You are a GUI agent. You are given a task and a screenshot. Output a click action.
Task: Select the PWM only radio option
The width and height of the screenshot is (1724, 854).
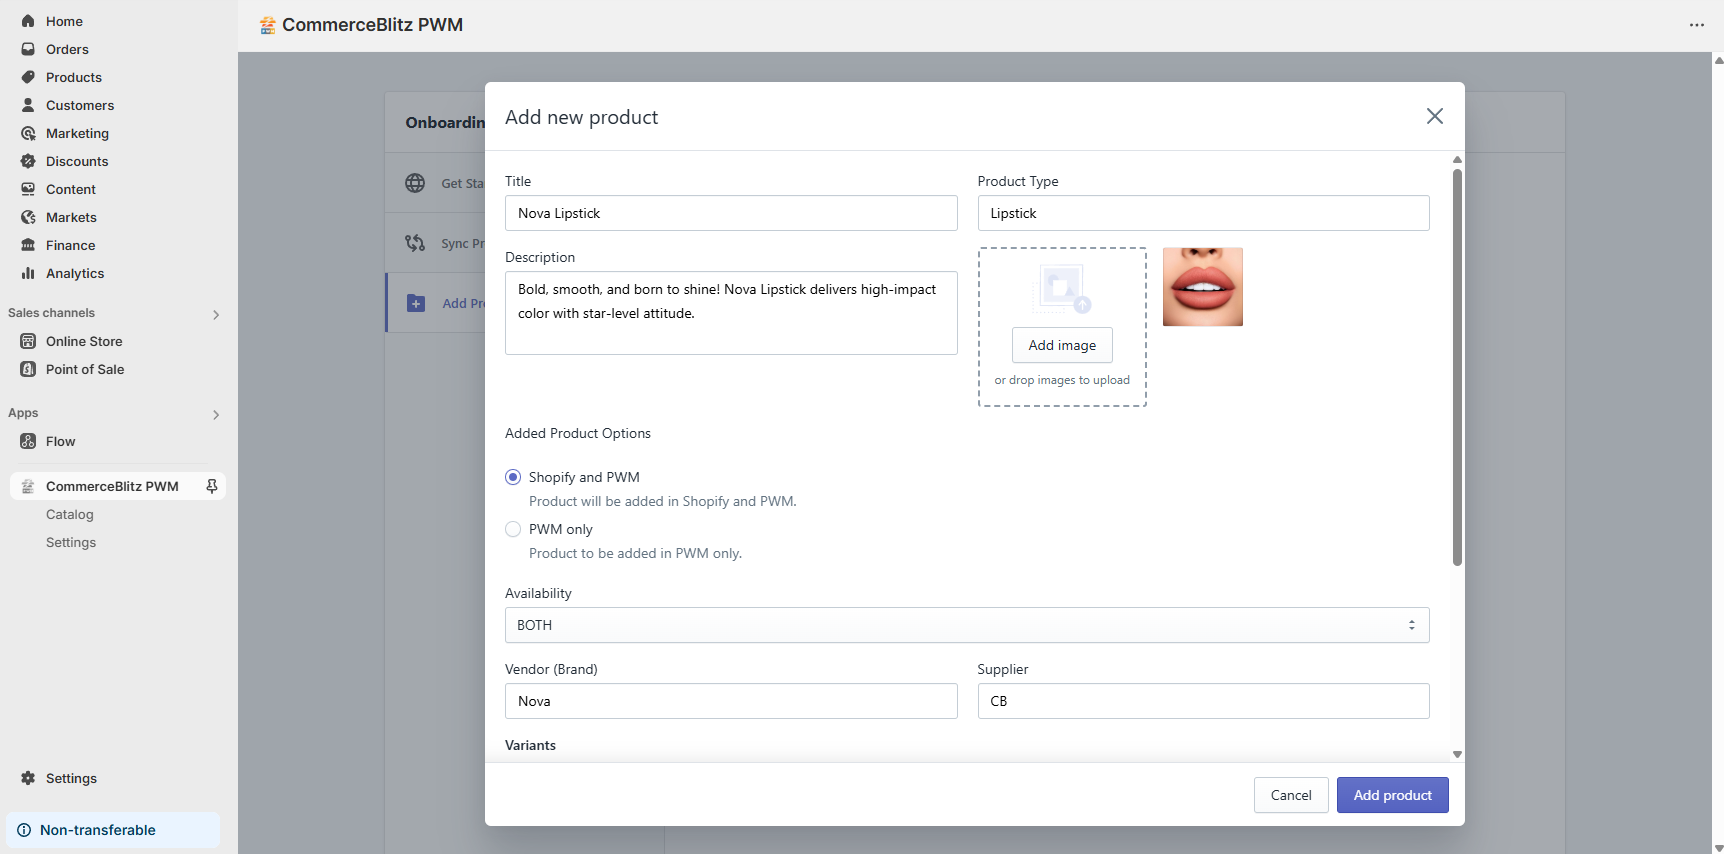(513, 529)
